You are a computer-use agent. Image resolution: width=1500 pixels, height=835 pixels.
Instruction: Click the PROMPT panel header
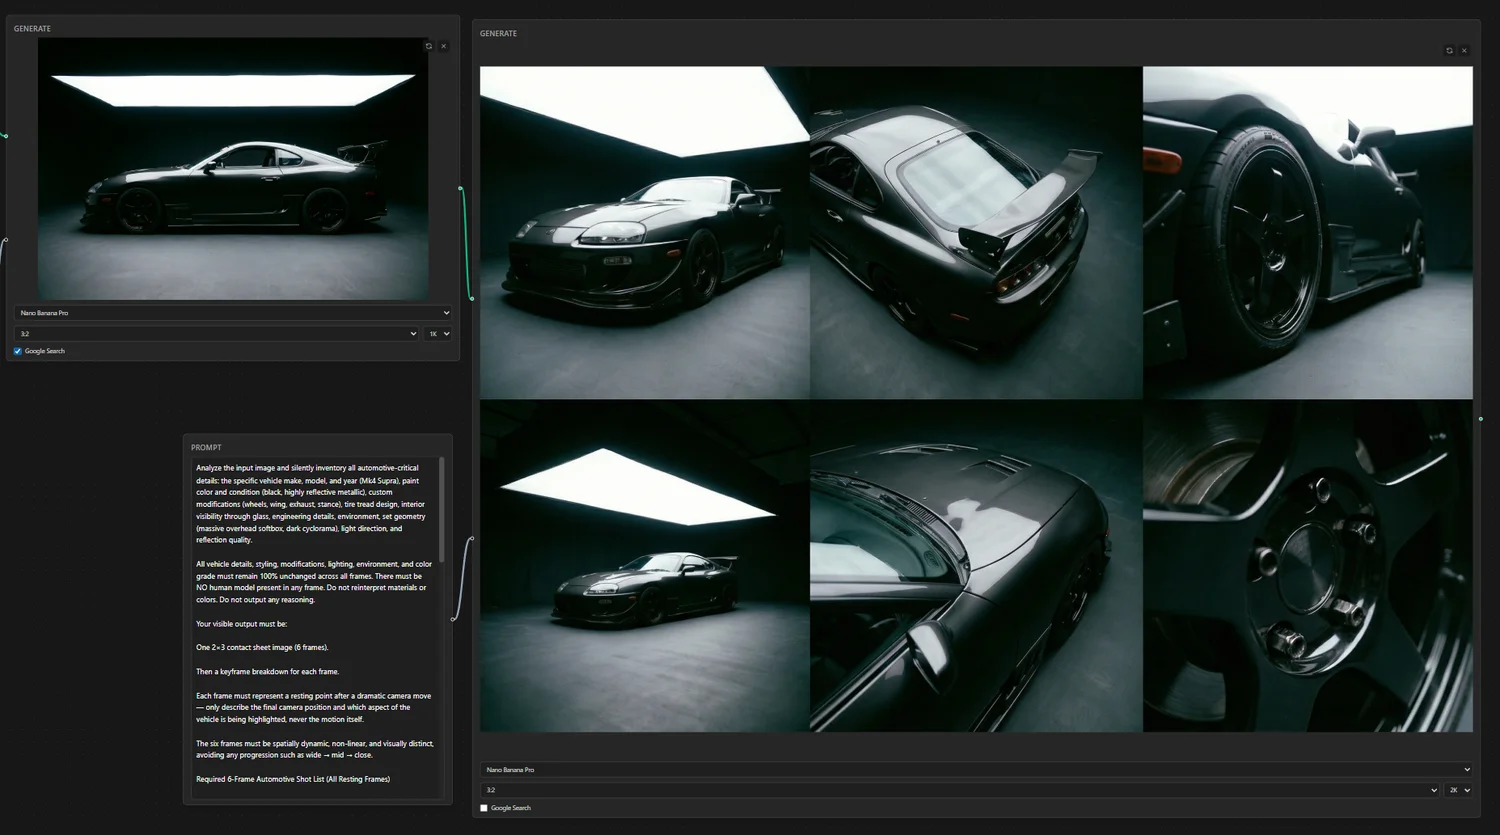[x=207, y=447]
